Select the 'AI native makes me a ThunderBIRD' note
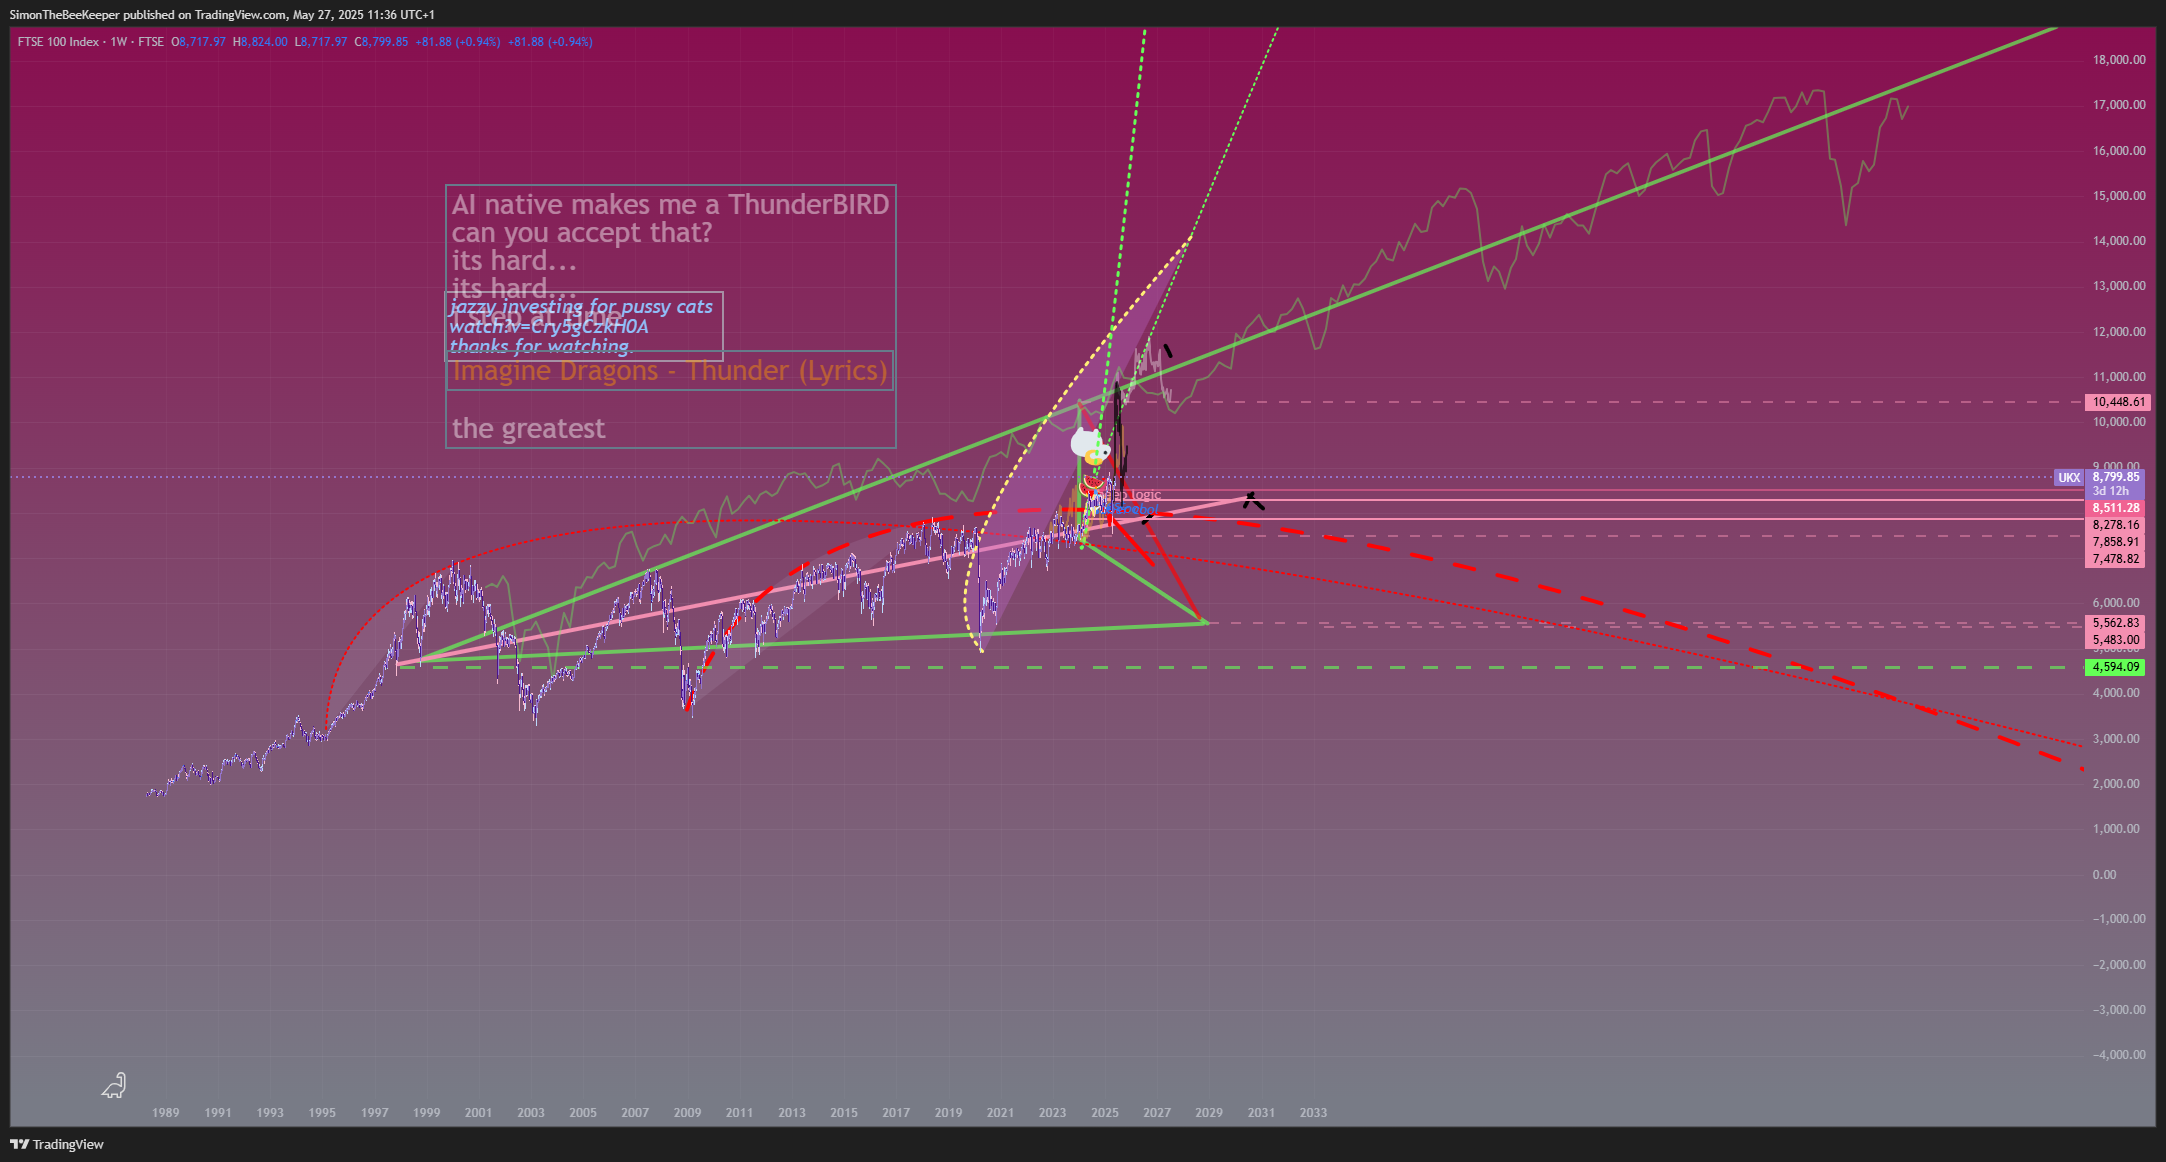Image resolution: width=2166 pixels, height=1162 pixels. coord(670,204)
